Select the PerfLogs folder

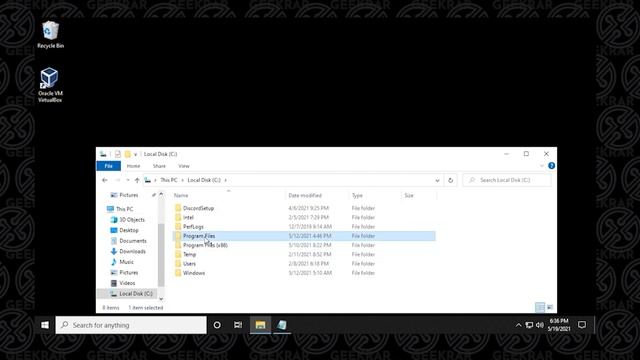[x=193, y=227]
